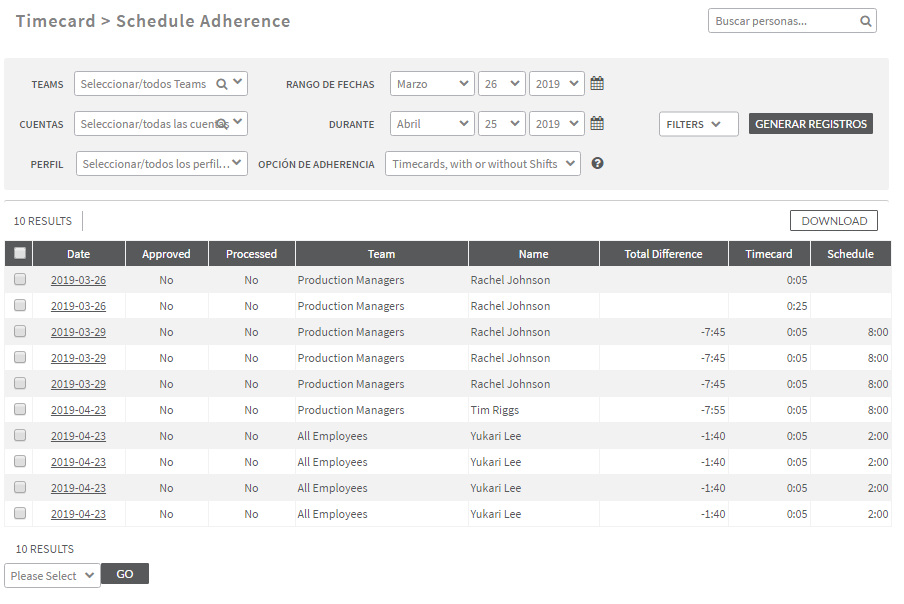Open the Opción de Adherencia dropdown
This screenshot has height=604, width=904.
tap(483, 164)
